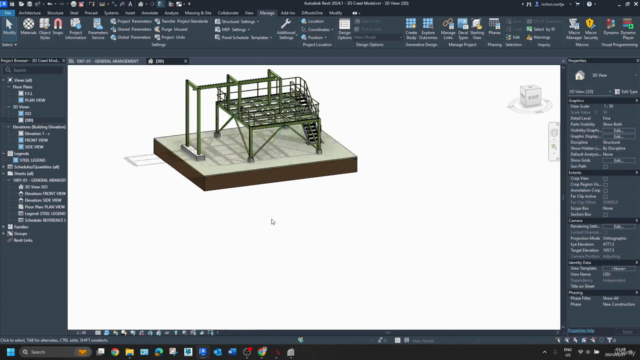The image size is (640, 360).
Task: Open Manage Links
Action: pyautogui.click(x=448, y=29)
